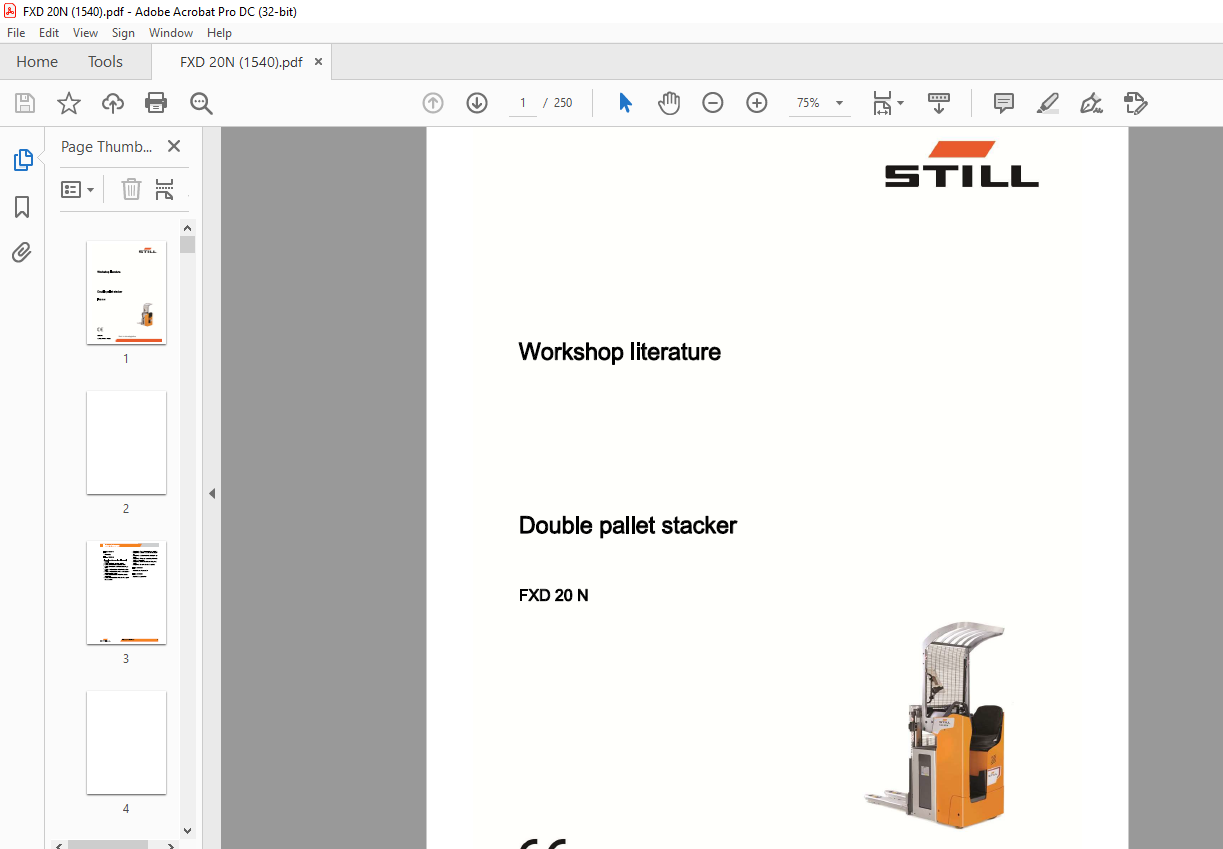The height and width of the screenshot is (849, 1223).
Task: Delete selected page with the trash icon
Action: (131, 189)
